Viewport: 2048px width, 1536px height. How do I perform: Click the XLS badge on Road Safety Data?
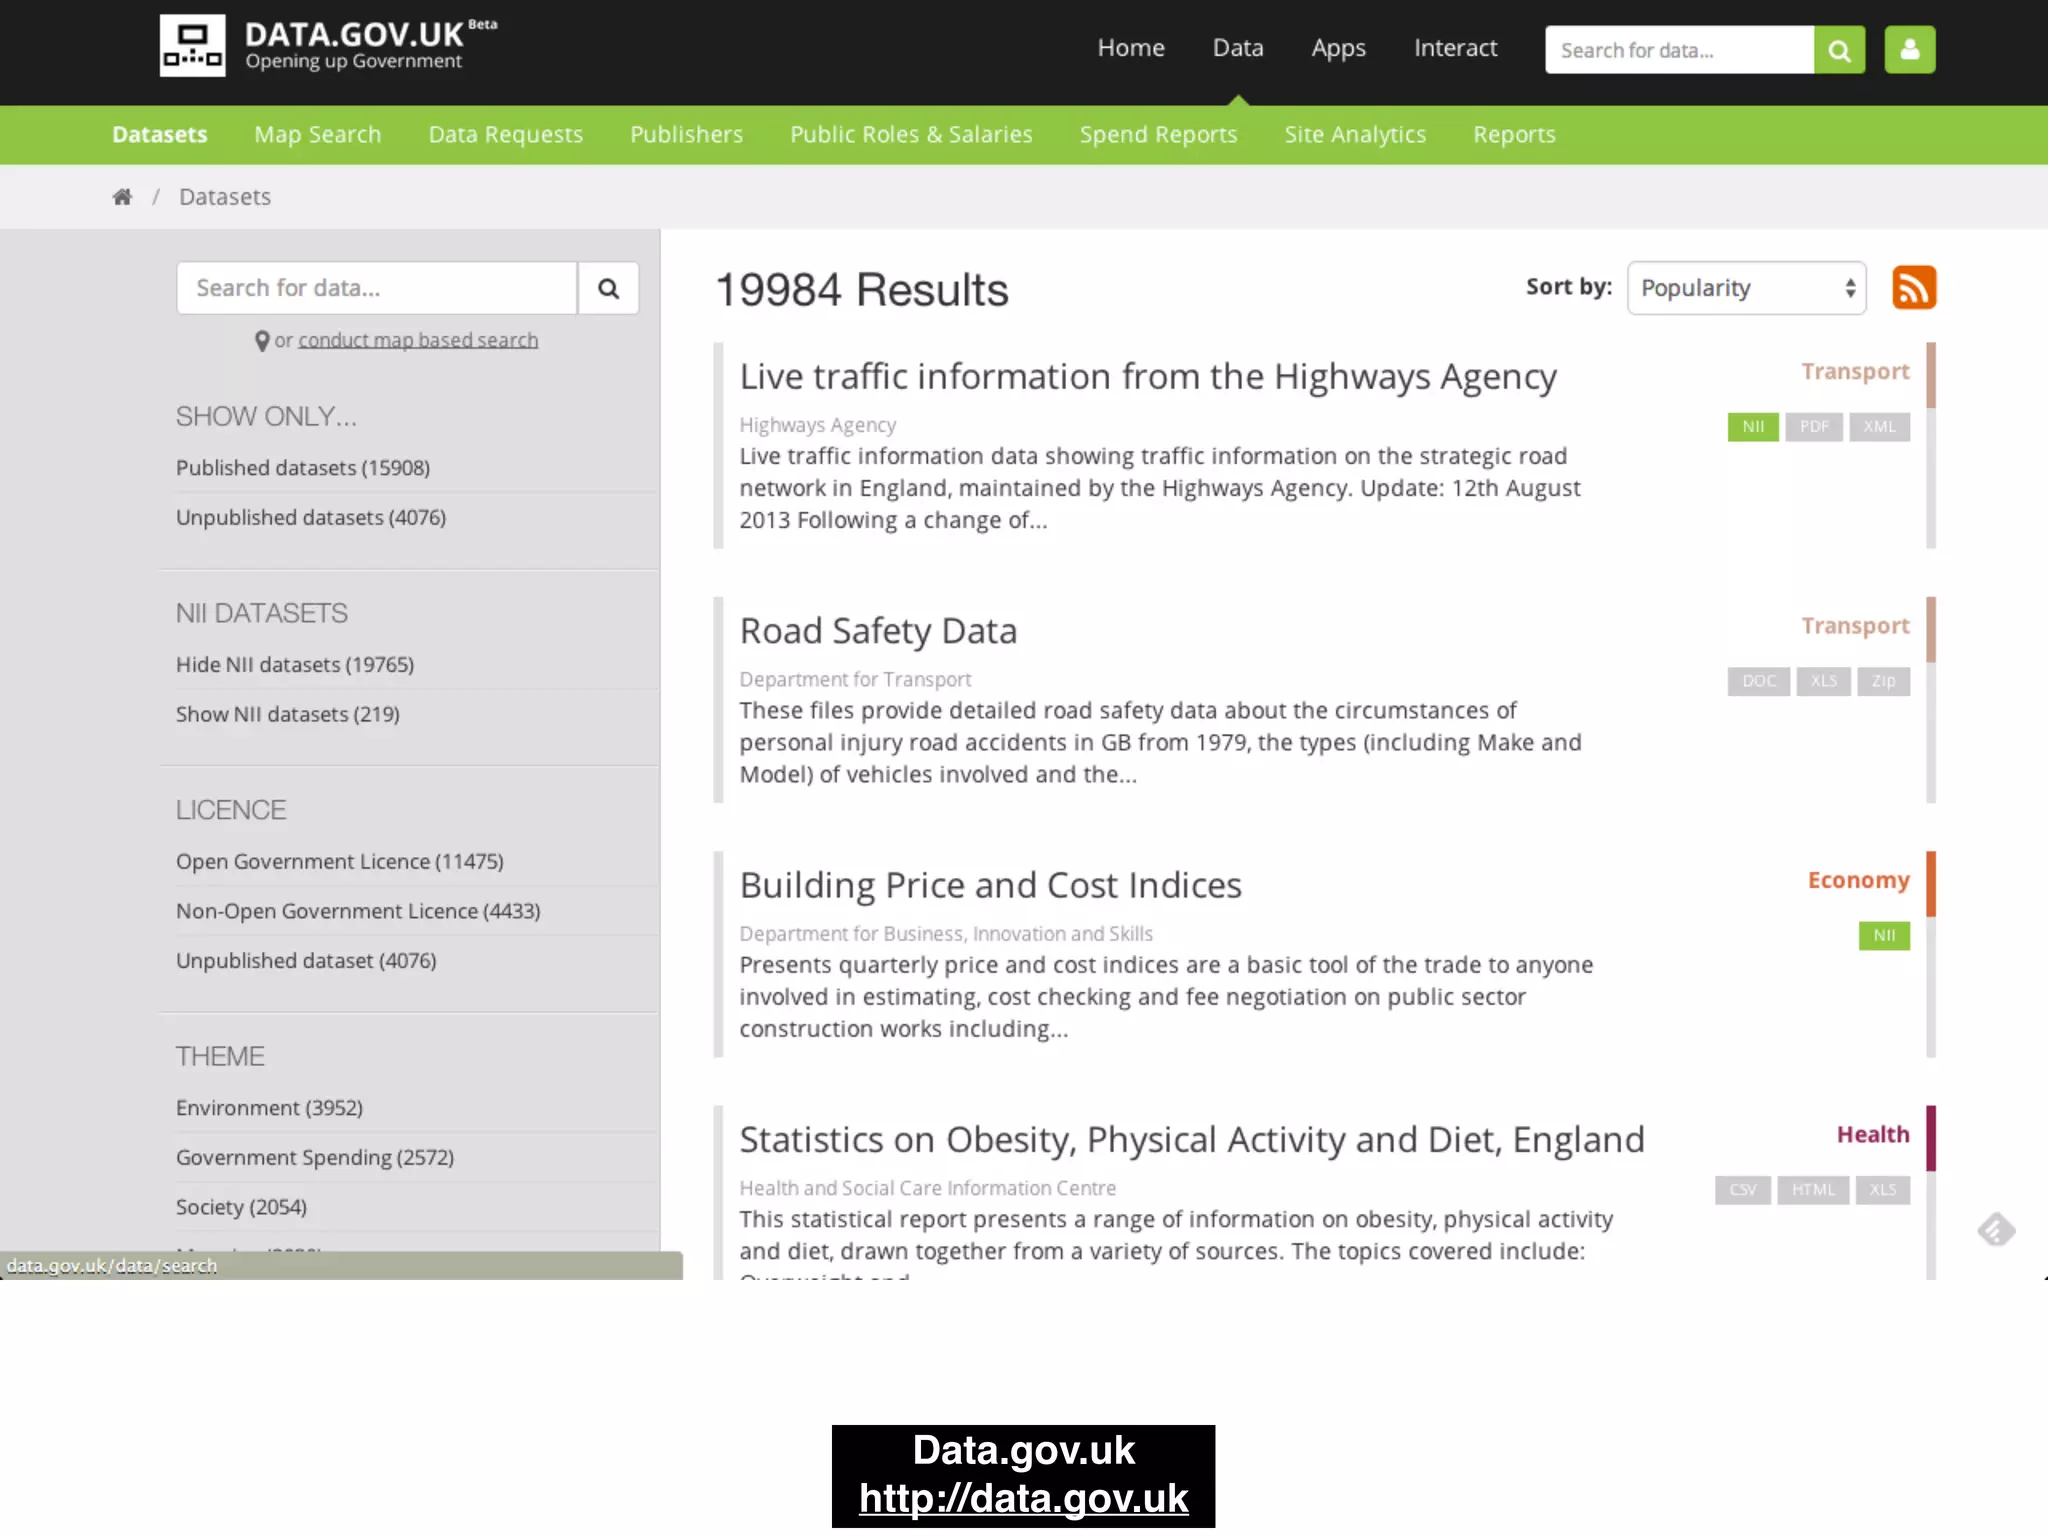pos(1824,681)
